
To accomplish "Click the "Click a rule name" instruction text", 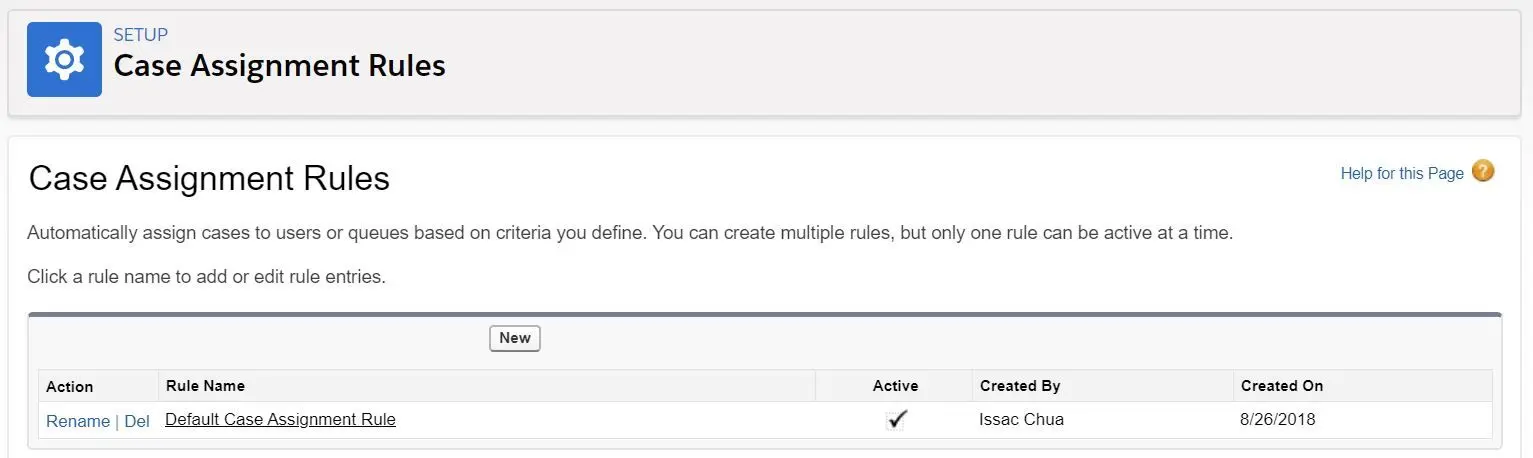I will [x=206, y=277].
